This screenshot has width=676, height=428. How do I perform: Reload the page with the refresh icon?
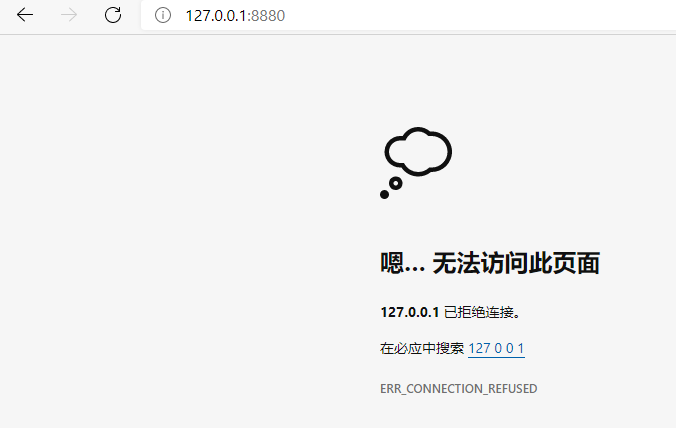pyautogui.click(x=113, y=15)
